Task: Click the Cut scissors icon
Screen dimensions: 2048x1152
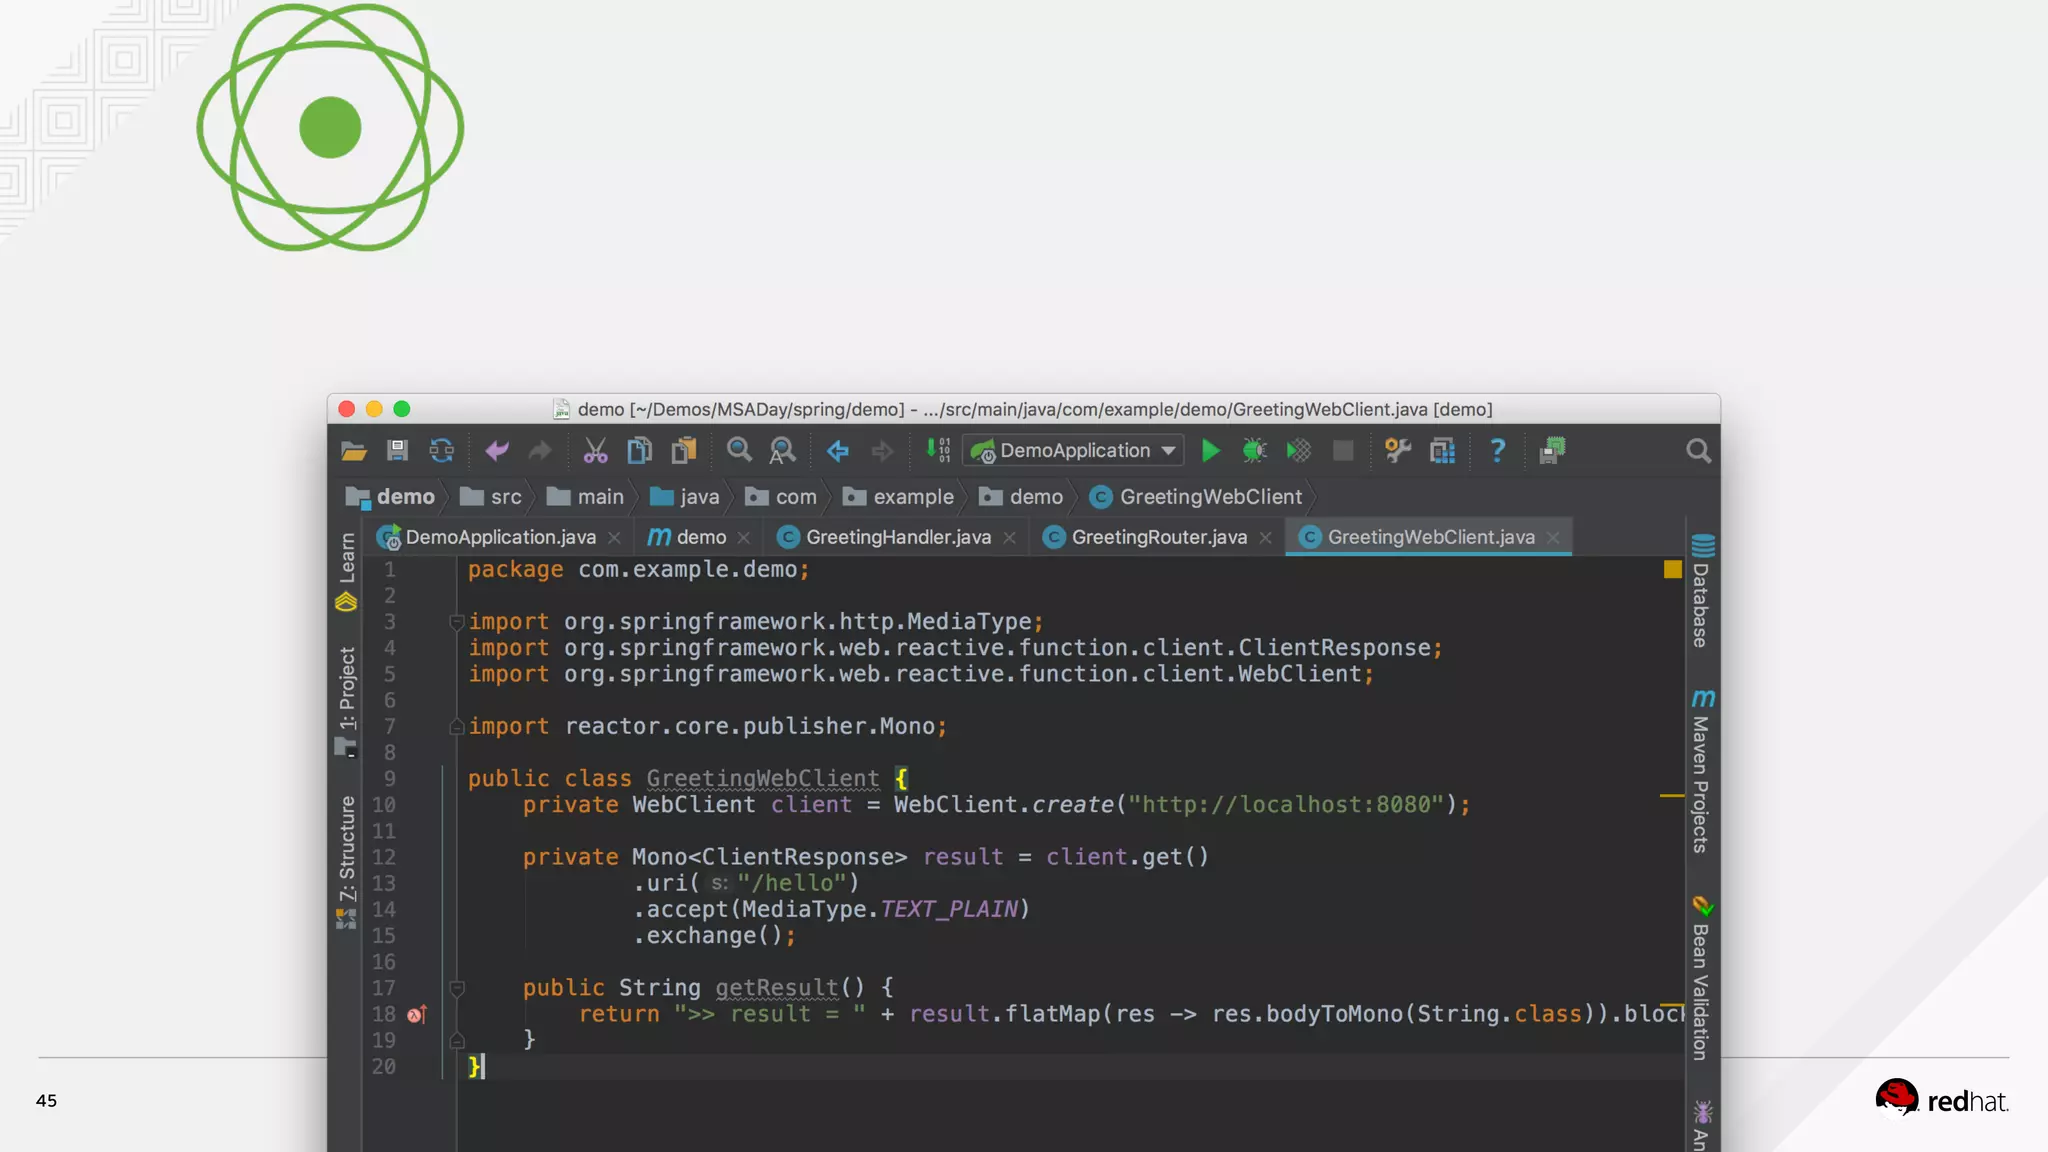Action: pyautogui.click(x=595, y=451)
